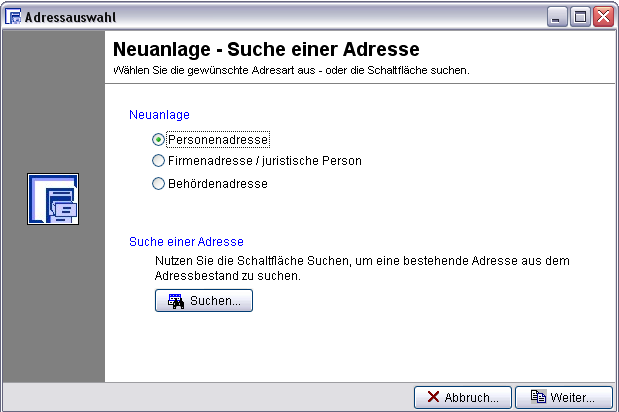Image resolution: width=619 pixels, height=412 pixels.
Task: Maximize the Adressauswahl window
Action: [x=580, y=17]
